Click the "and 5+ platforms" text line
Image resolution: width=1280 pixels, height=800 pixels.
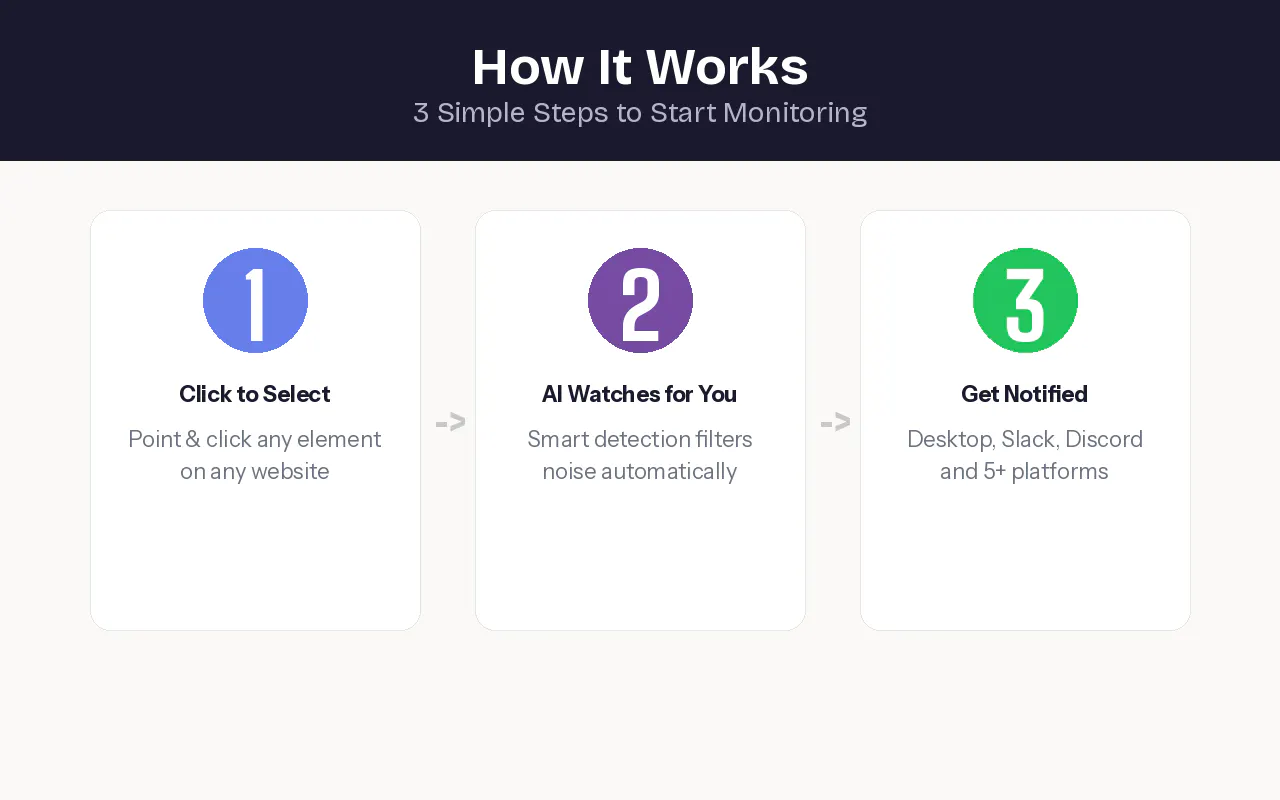click(1025, 471)
